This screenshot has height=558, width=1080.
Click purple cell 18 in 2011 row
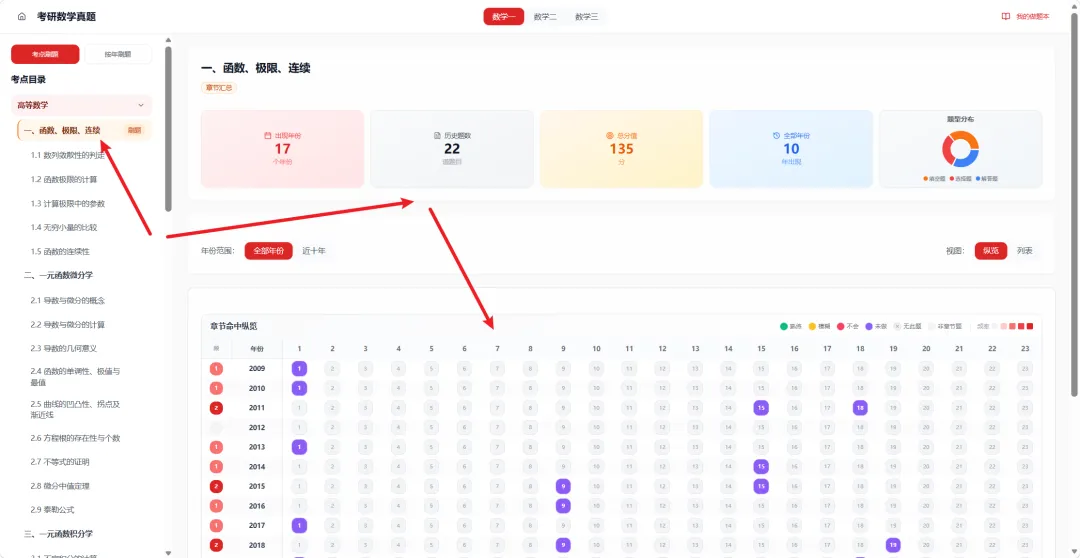coord(860,408)
